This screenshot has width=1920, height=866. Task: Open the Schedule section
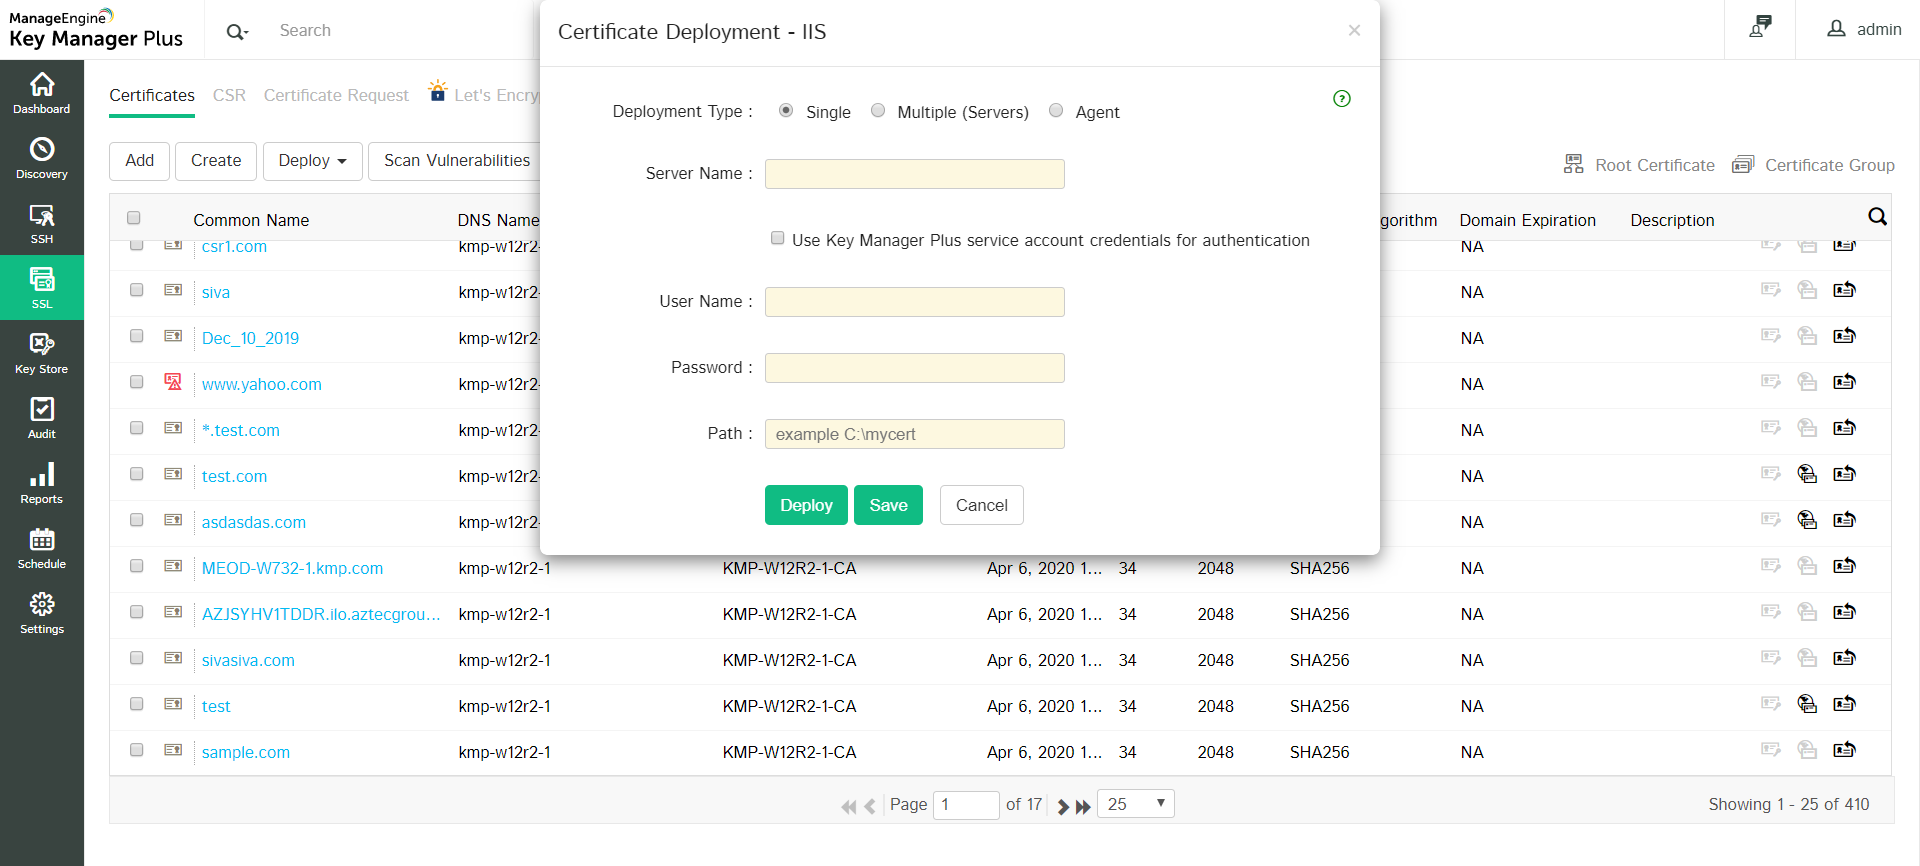[42, 548]
